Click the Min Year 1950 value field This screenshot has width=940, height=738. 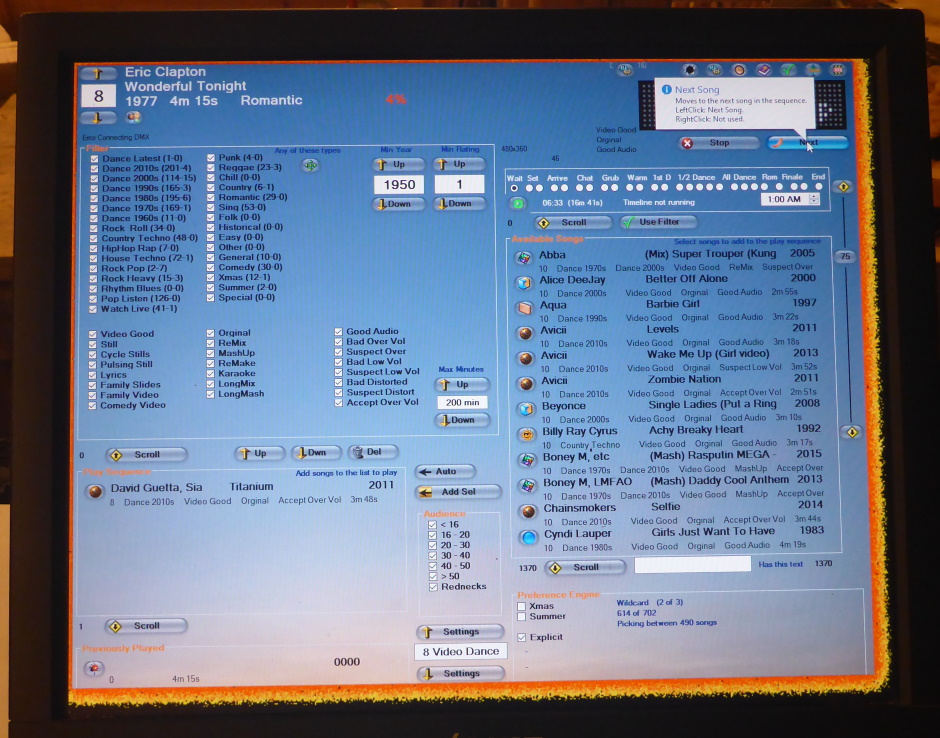coord(399,185)
